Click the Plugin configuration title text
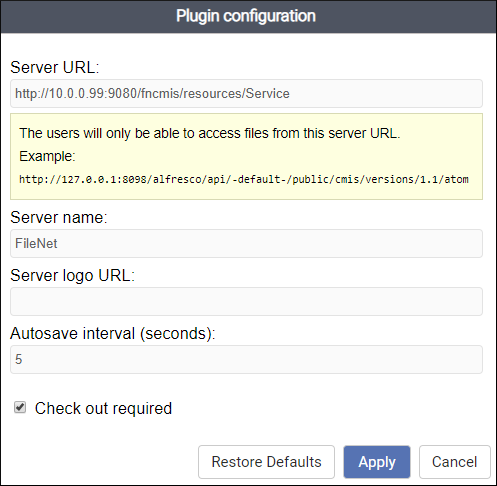 pyautogui.click(x=246, y=16)
